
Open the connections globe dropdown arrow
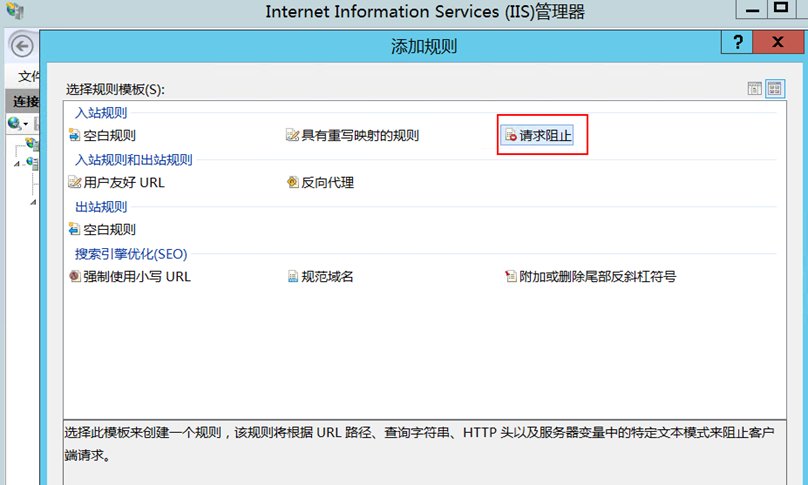27,124
